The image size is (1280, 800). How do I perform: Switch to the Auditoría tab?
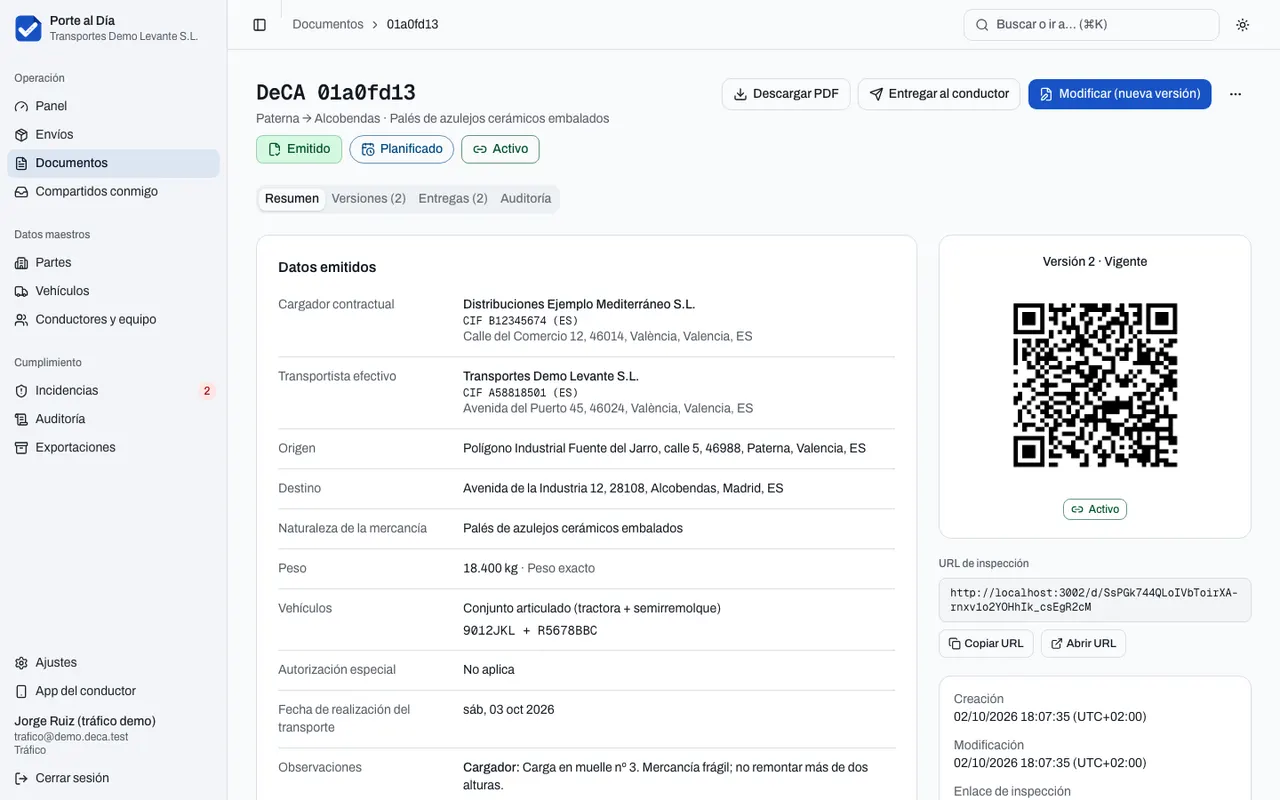(x=526, y=199)
